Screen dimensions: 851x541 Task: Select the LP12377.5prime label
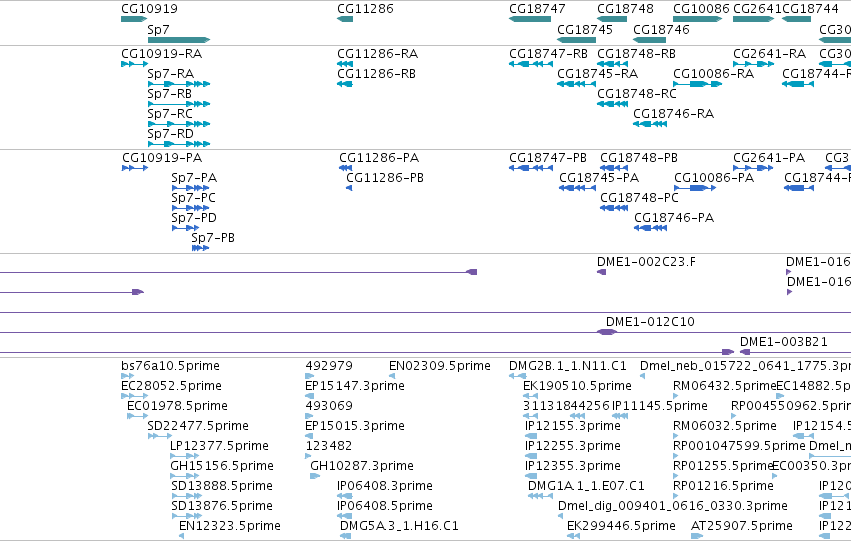[219, 446]
